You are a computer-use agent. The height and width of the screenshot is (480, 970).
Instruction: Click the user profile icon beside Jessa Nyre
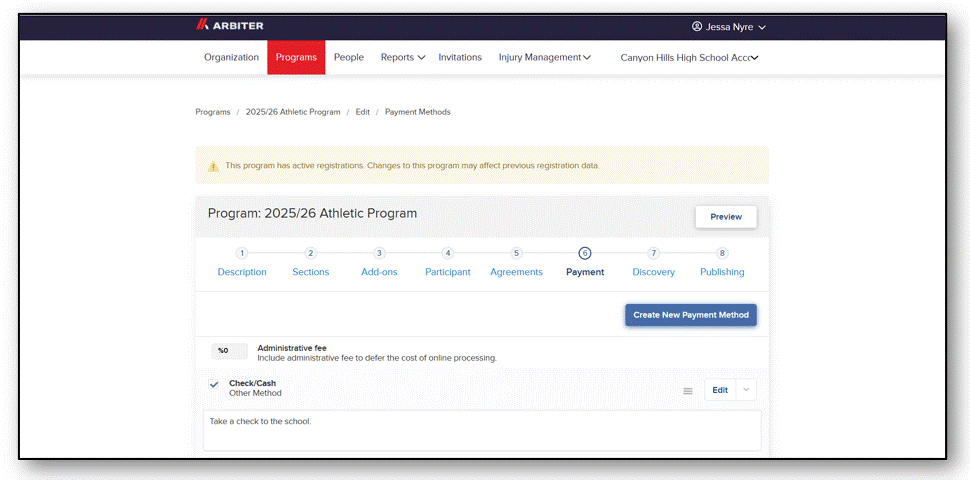(697, 27)
